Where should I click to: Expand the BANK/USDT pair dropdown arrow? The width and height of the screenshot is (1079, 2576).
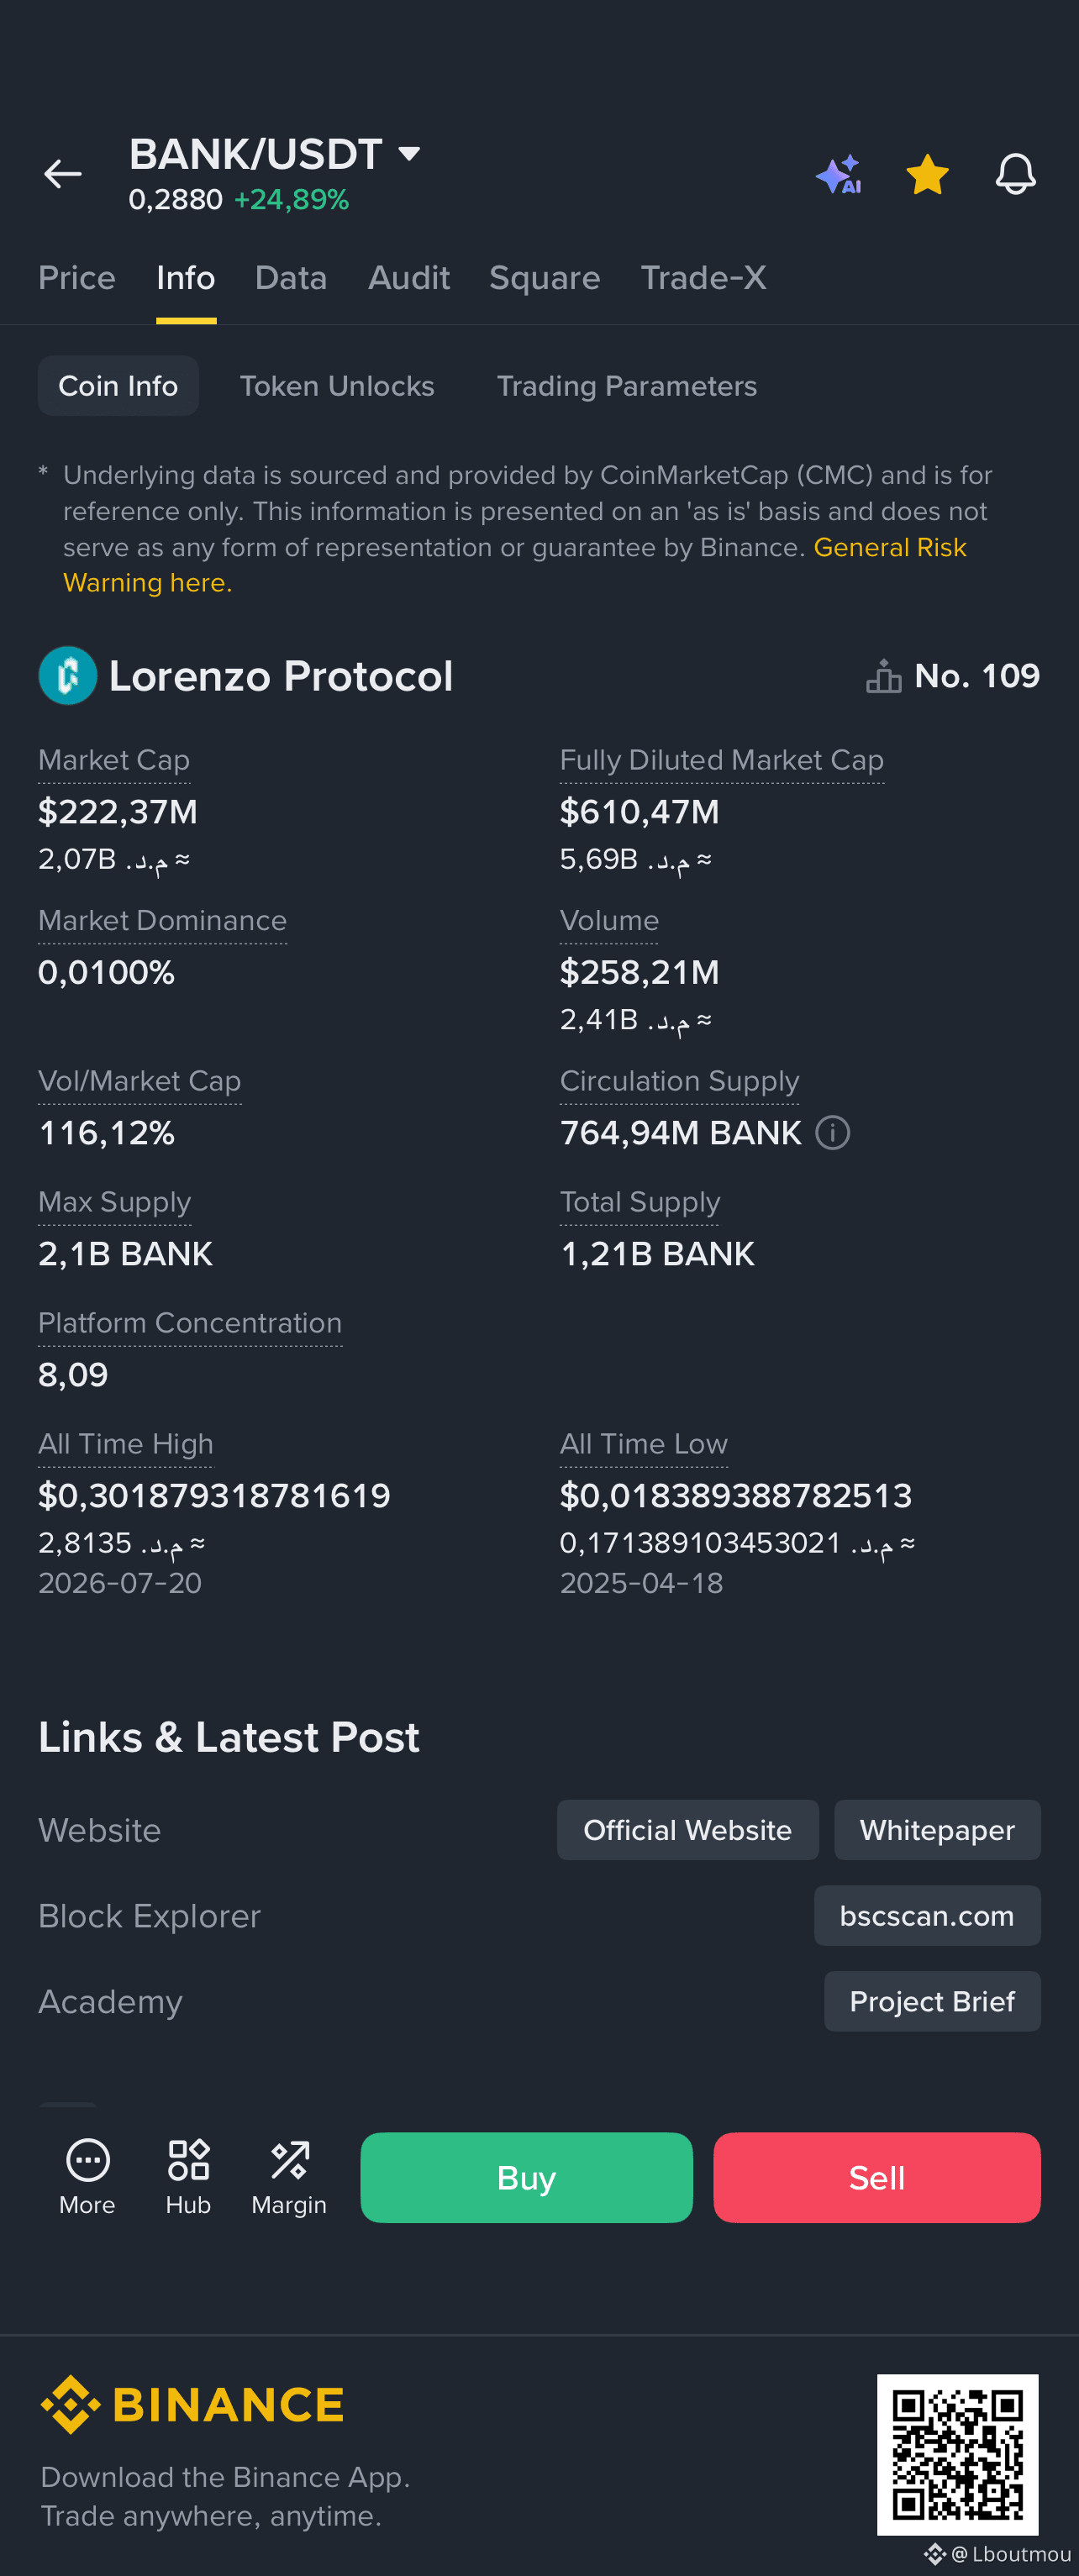click(408, 154)
